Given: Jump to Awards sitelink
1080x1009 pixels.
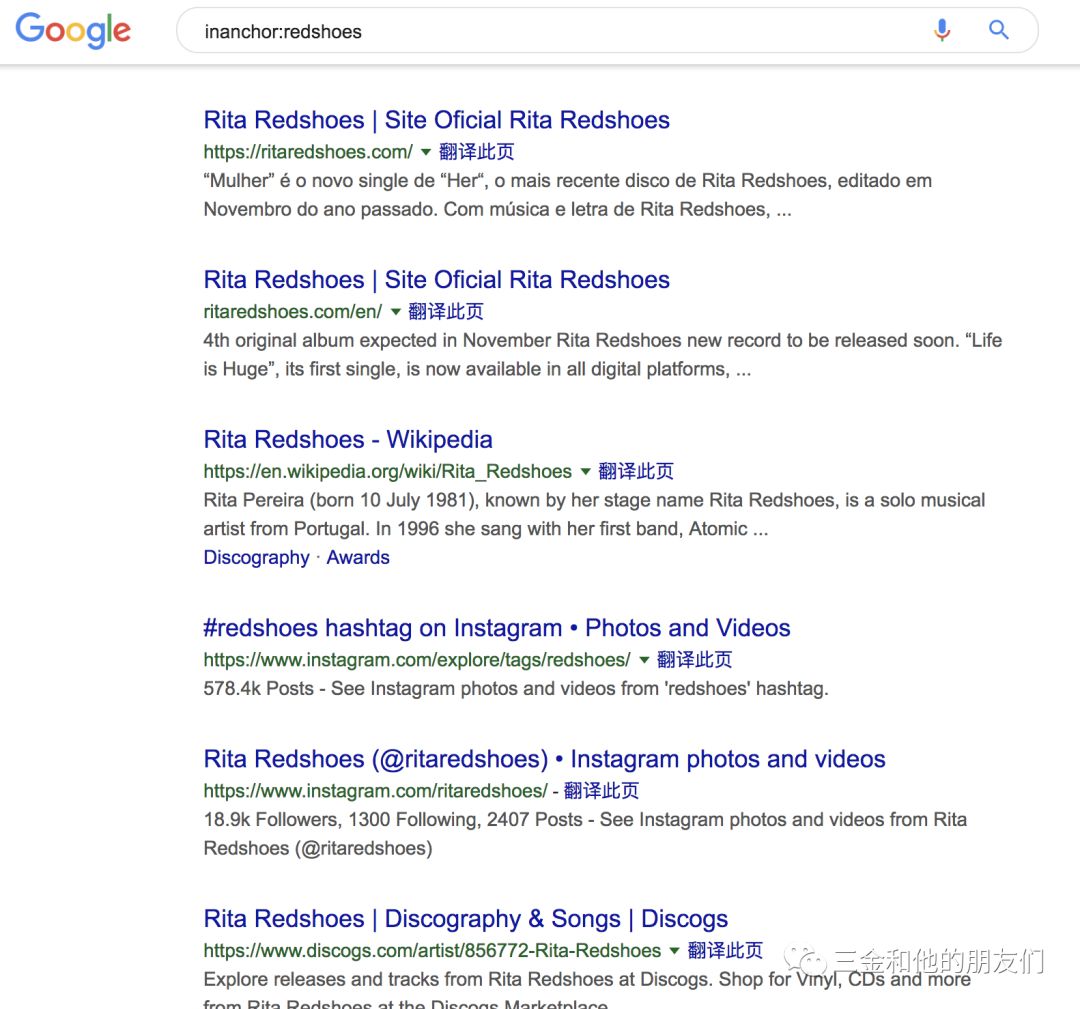Looking at the screenshot, I should pyautogui.click(x=358, y=557).
